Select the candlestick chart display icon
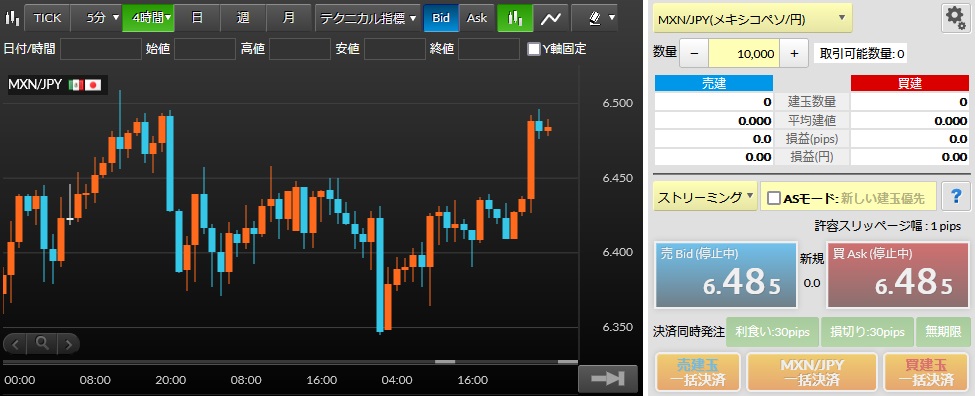This screenshot has width=975, height=396. (x=515, y=18)
